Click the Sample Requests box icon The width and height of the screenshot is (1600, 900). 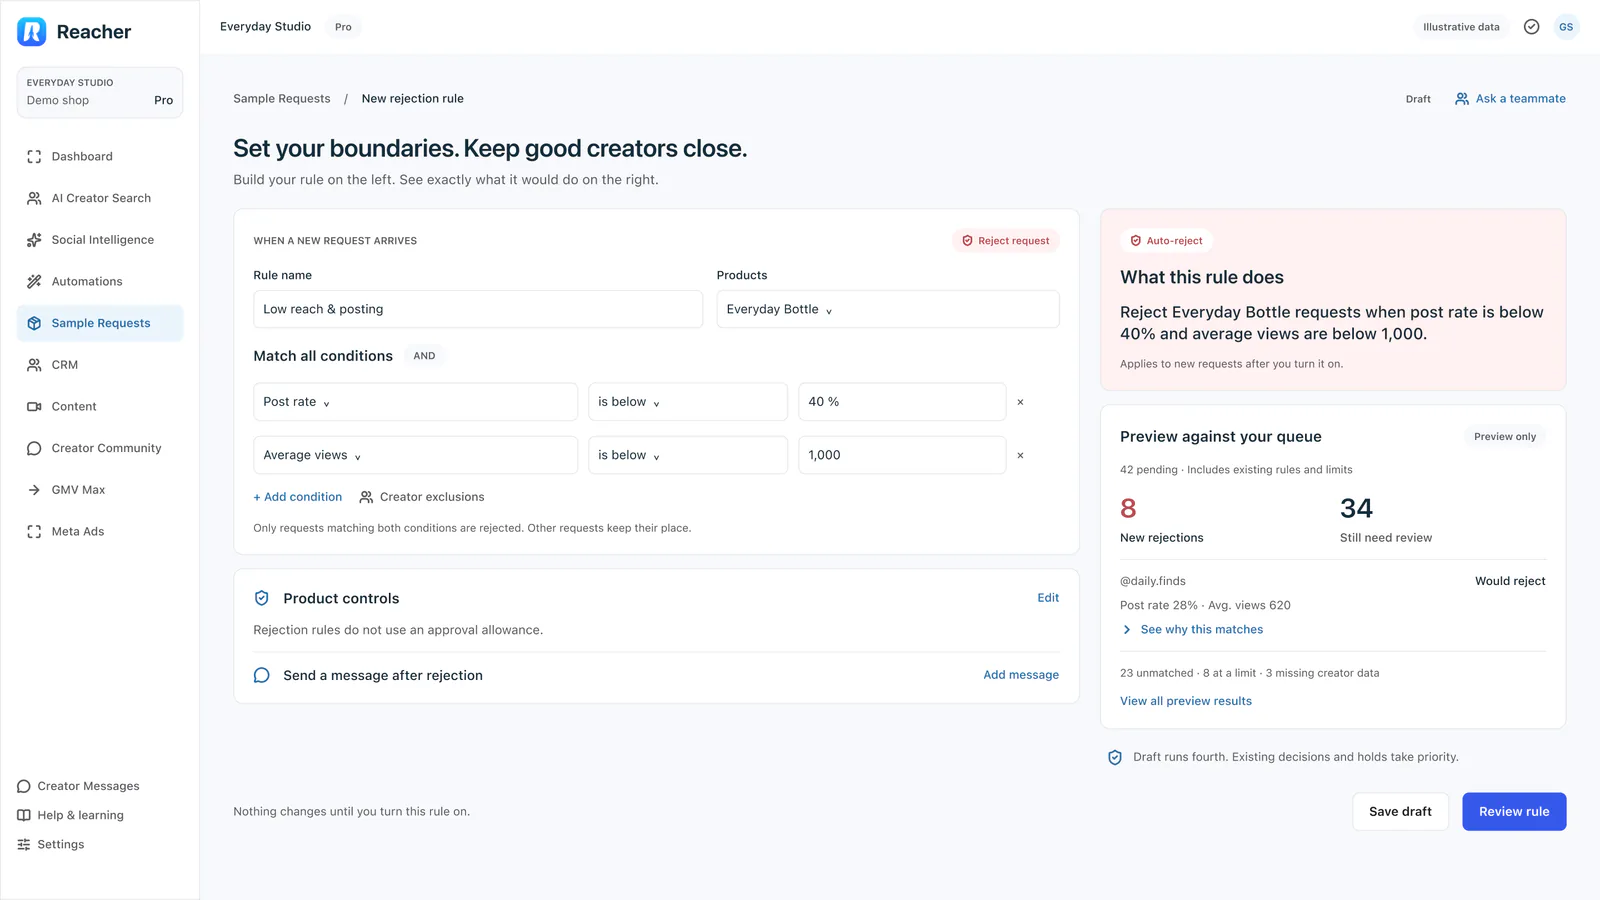coord(34,323)
